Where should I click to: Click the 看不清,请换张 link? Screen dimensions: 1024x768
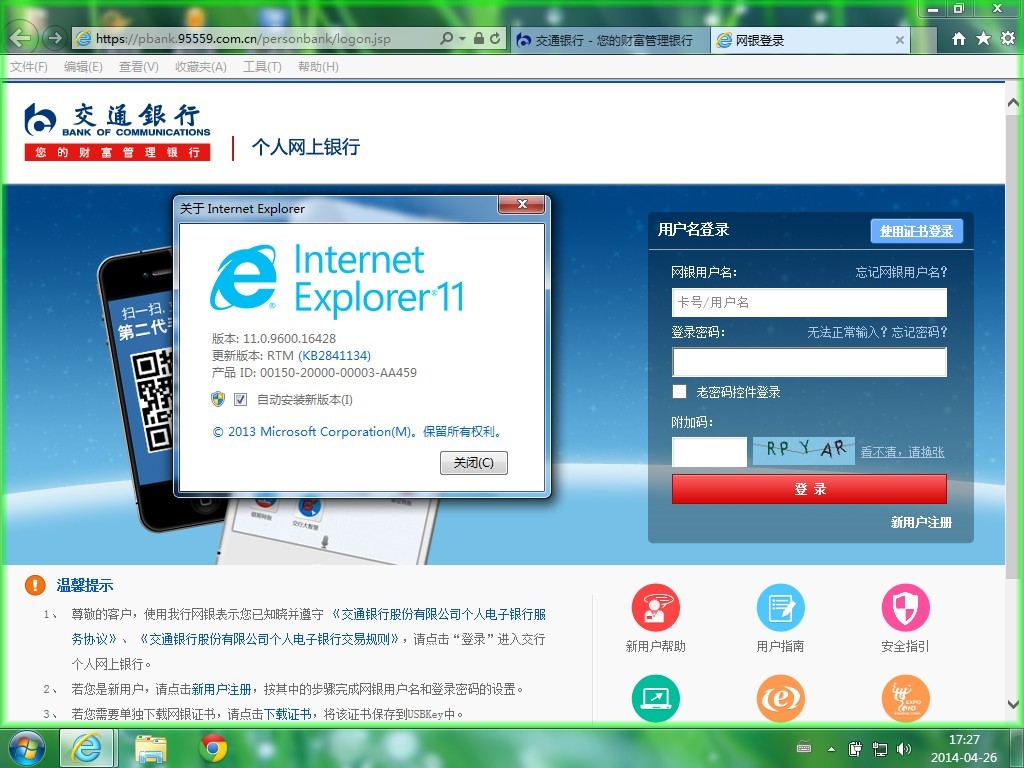[x=903, y=451]
